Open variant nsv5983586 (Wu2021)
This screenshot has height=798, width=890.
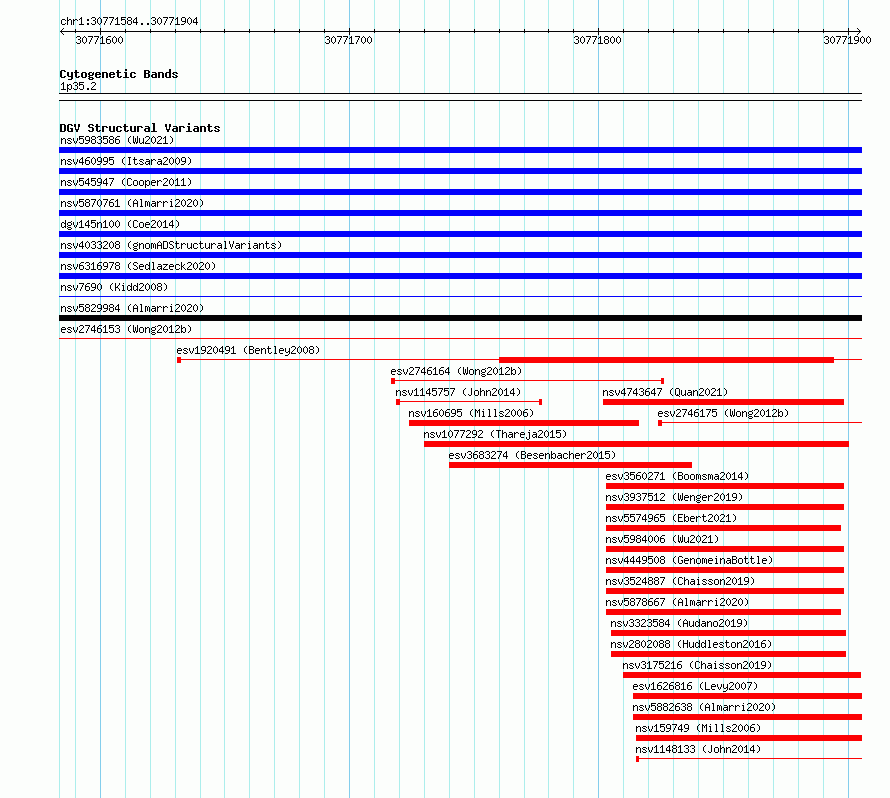117,140
